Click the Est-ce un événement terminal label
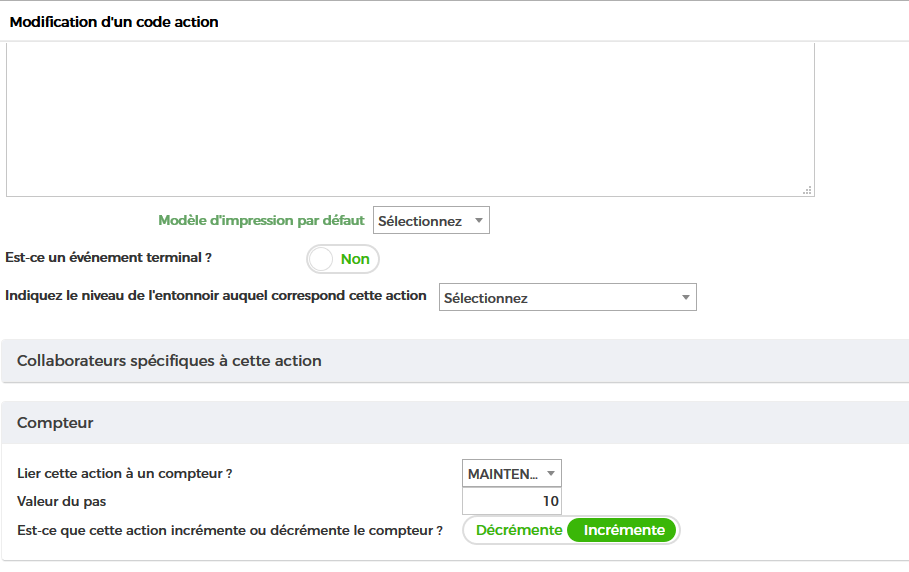 pyautogui.click(x=108, y=258)
